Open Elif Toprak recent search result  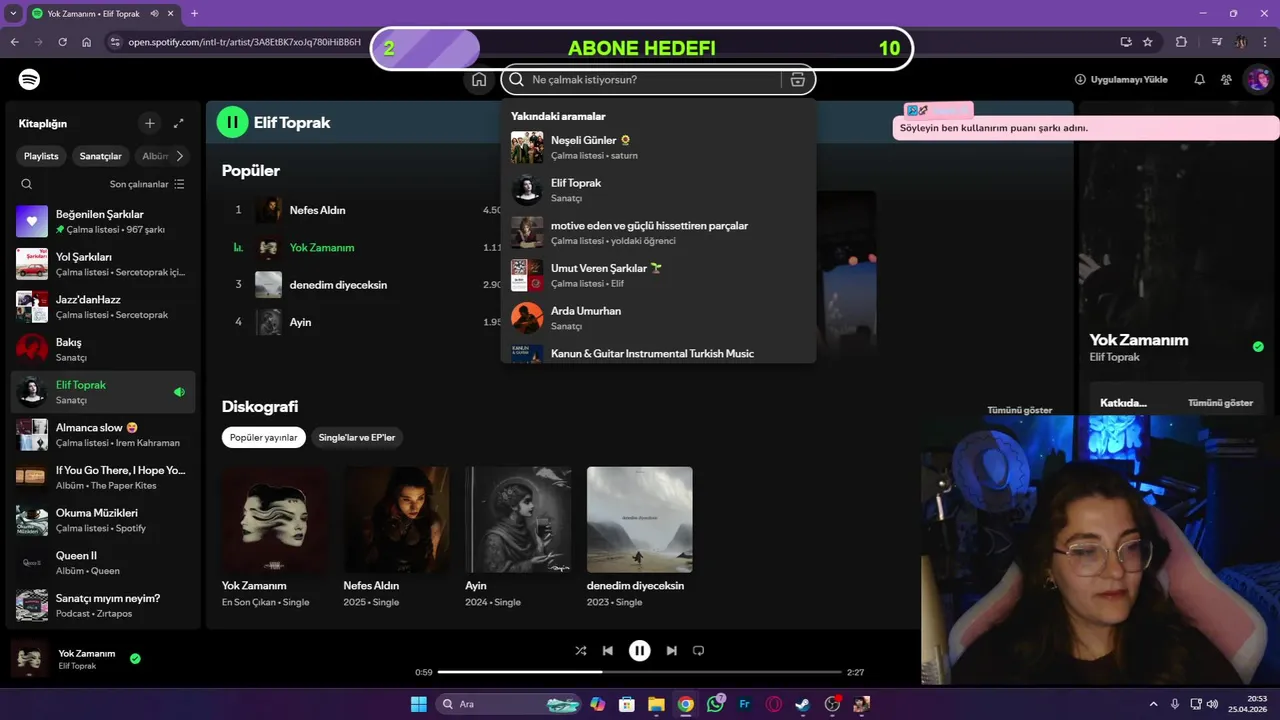(659, 190)
